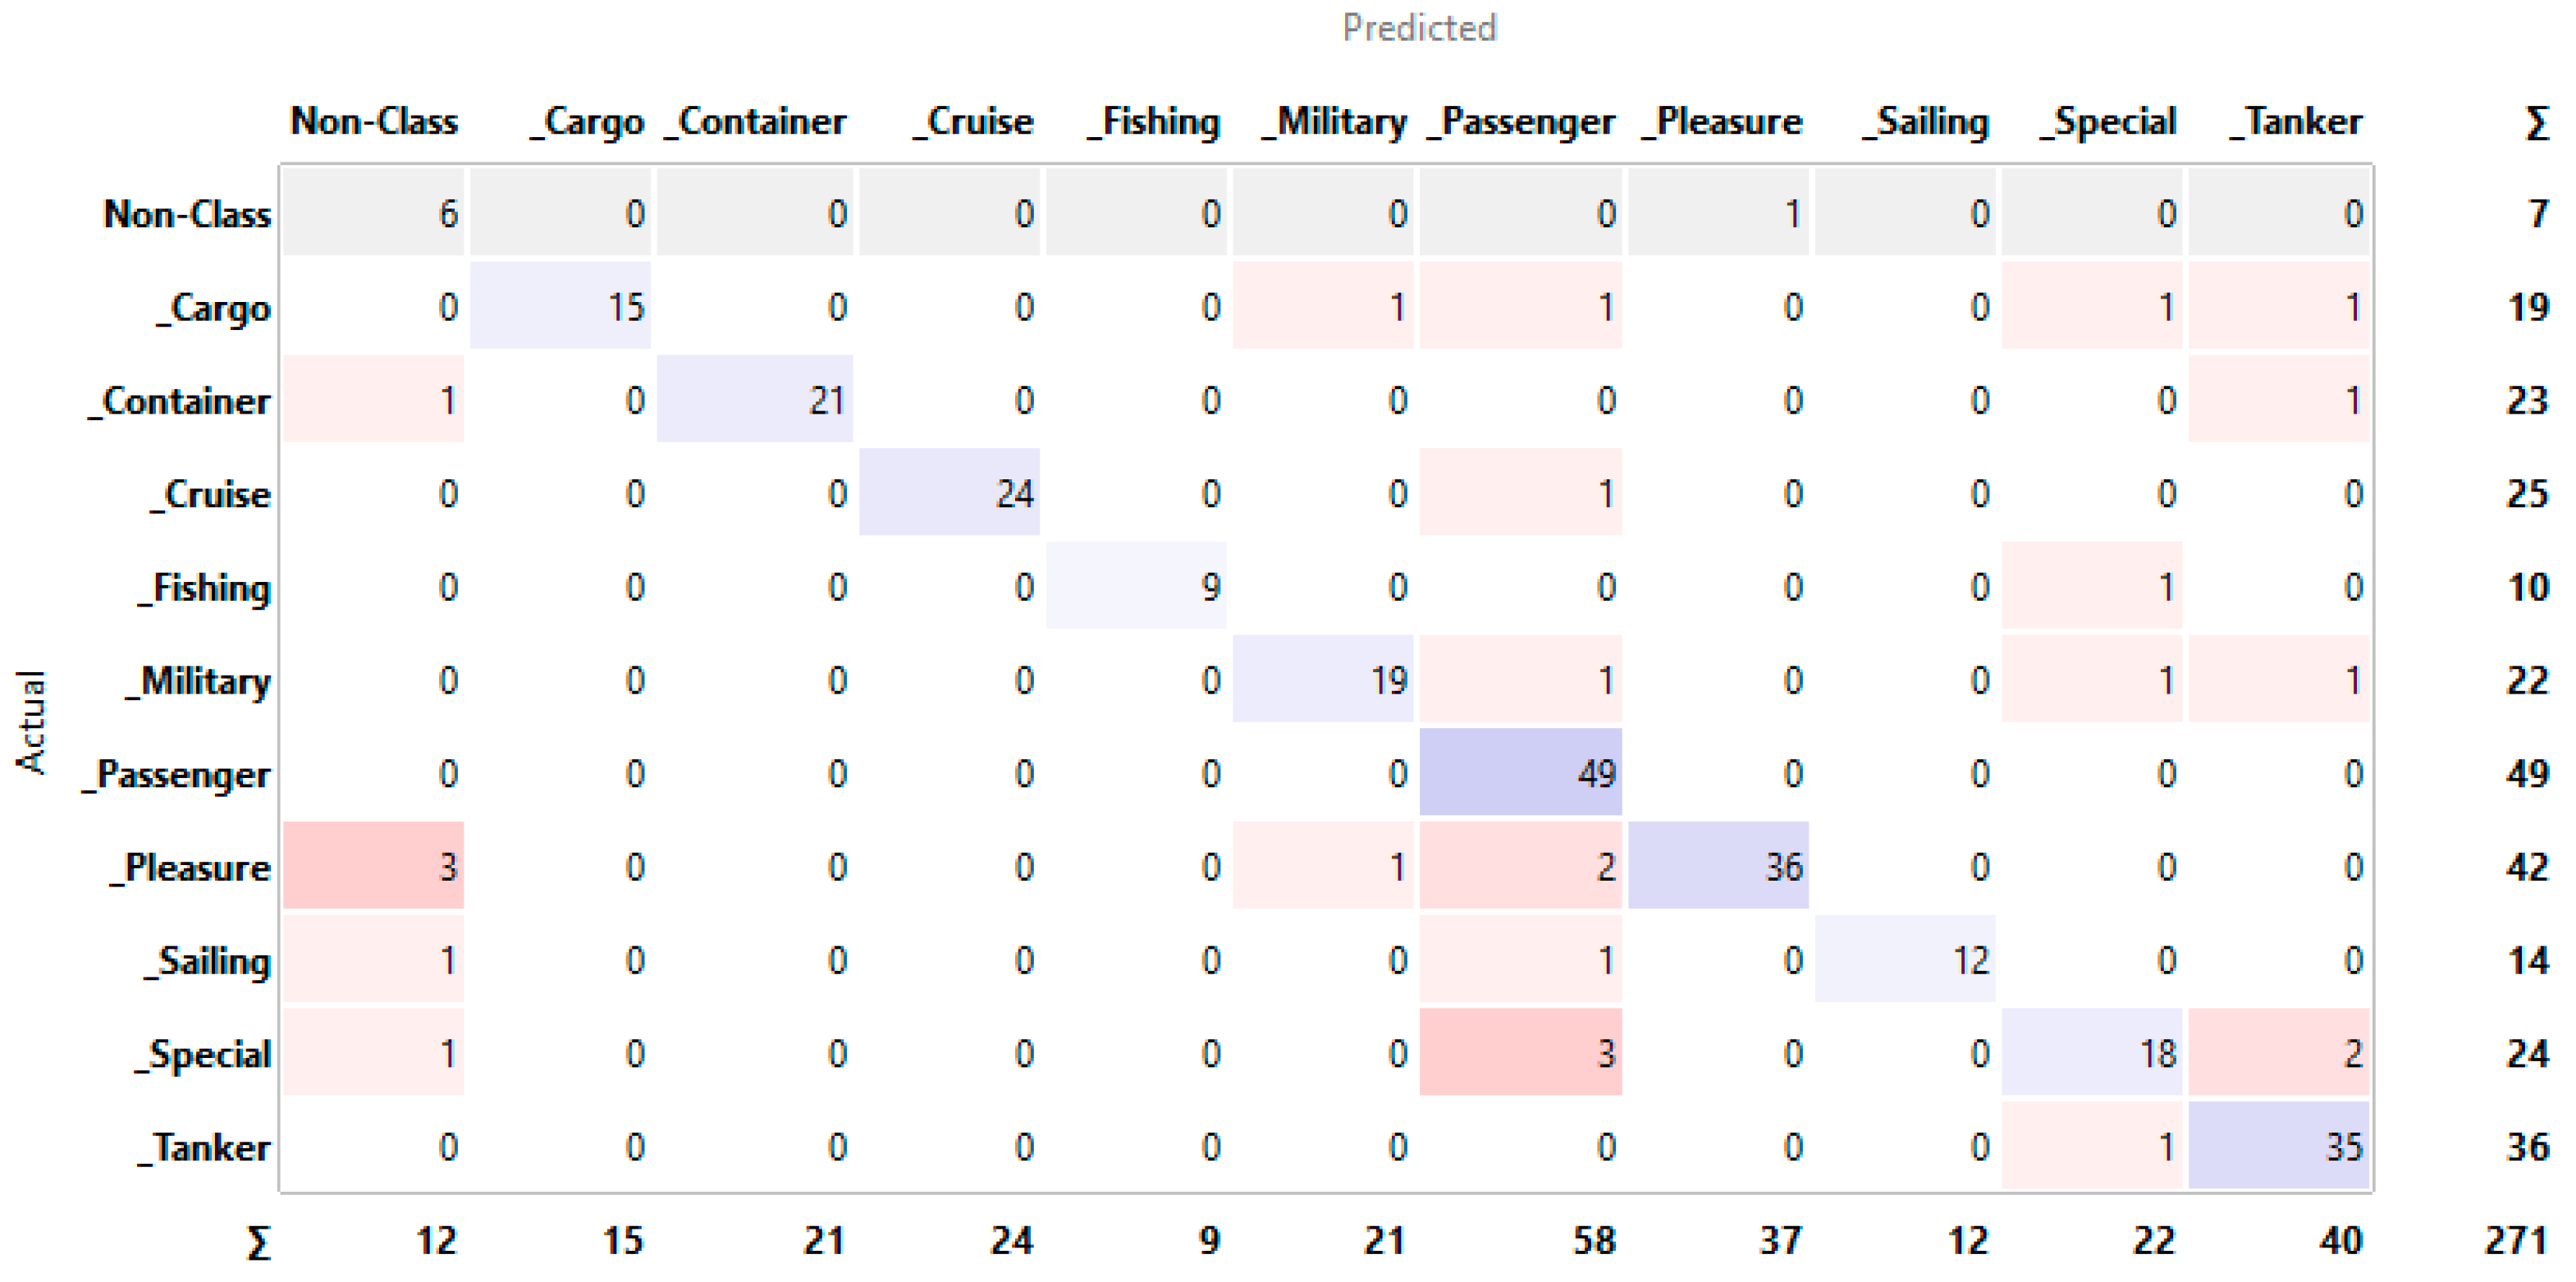This screenshot has width=2576, height=1282.
Task: Click actual Pleasure predicted Non-Class cell
Action: [x=373, y=866]
